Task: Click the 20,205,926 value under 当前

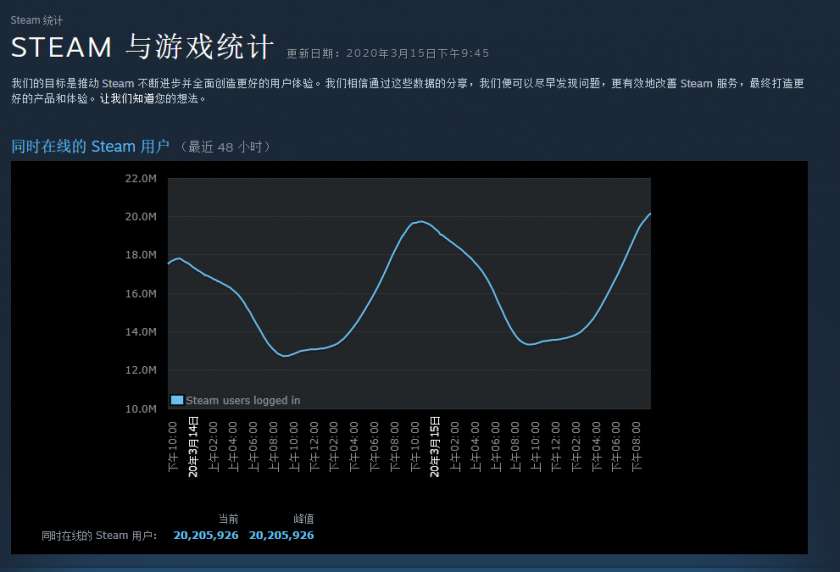Action: point(206,536)
